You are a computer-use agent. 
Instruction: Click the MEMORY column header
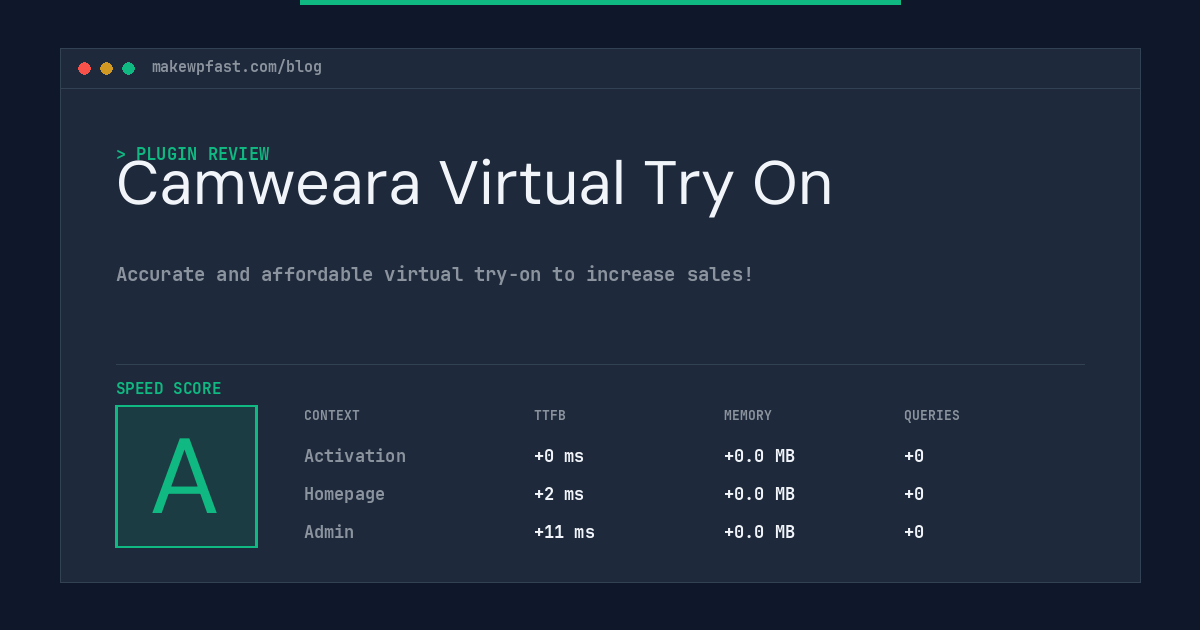point(748,416)
